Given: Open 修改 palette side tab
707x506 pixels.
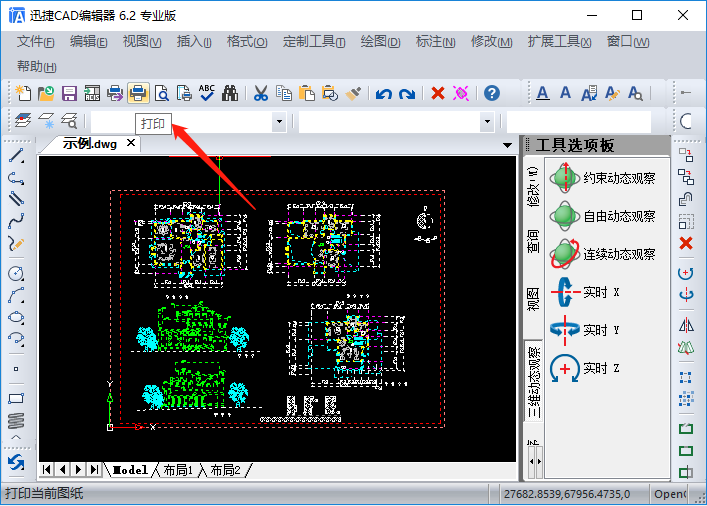Looking at the screenshot, I should (x=533, y=187).
